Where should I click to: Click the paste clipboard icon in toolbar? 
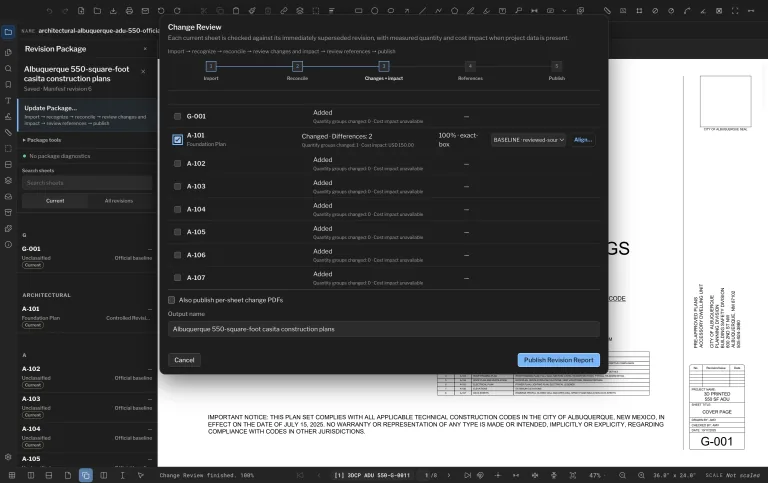pos(236,11)
